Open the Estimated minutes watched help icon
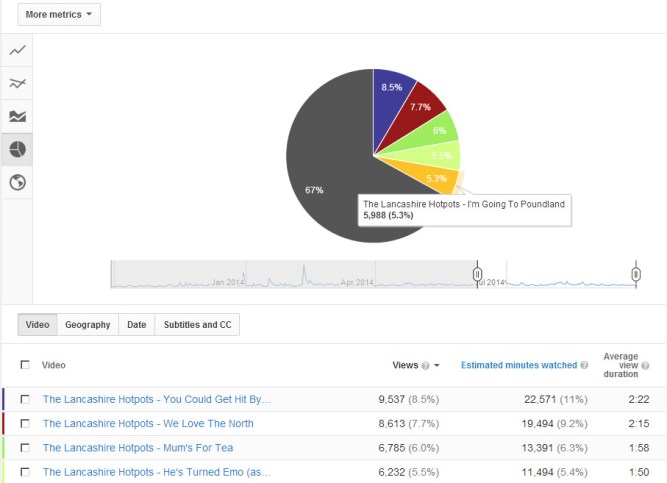Viewport: 667px width, 483px height. tap(584, 365)
